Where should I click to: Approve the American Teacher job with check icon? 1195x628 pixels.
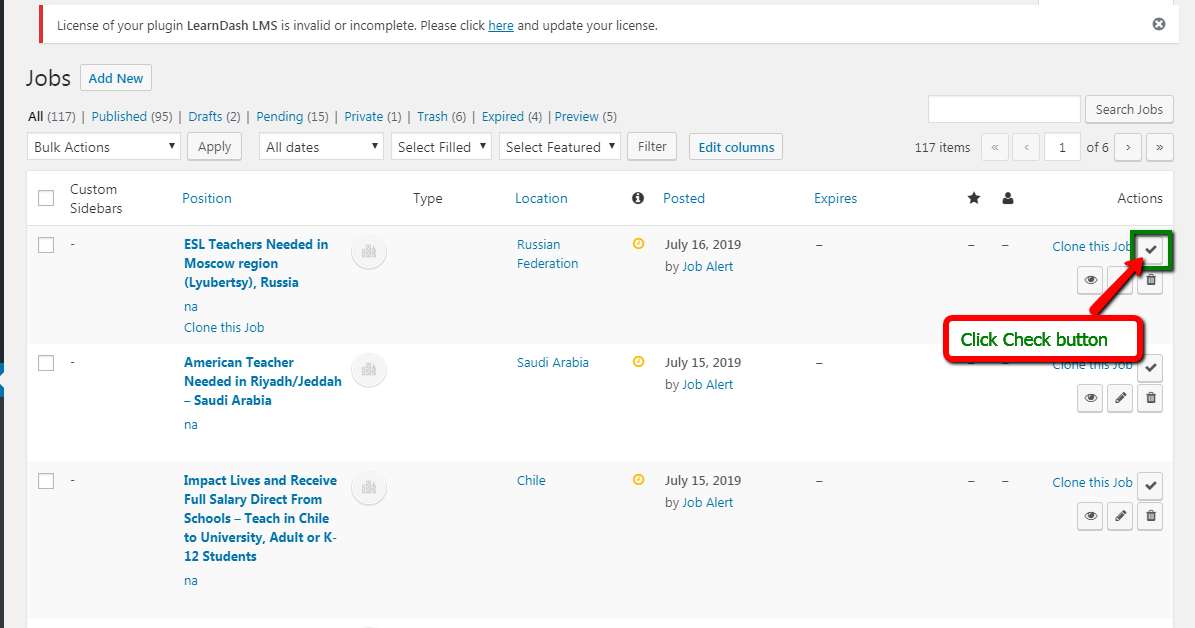click(x=1151, y=367)
